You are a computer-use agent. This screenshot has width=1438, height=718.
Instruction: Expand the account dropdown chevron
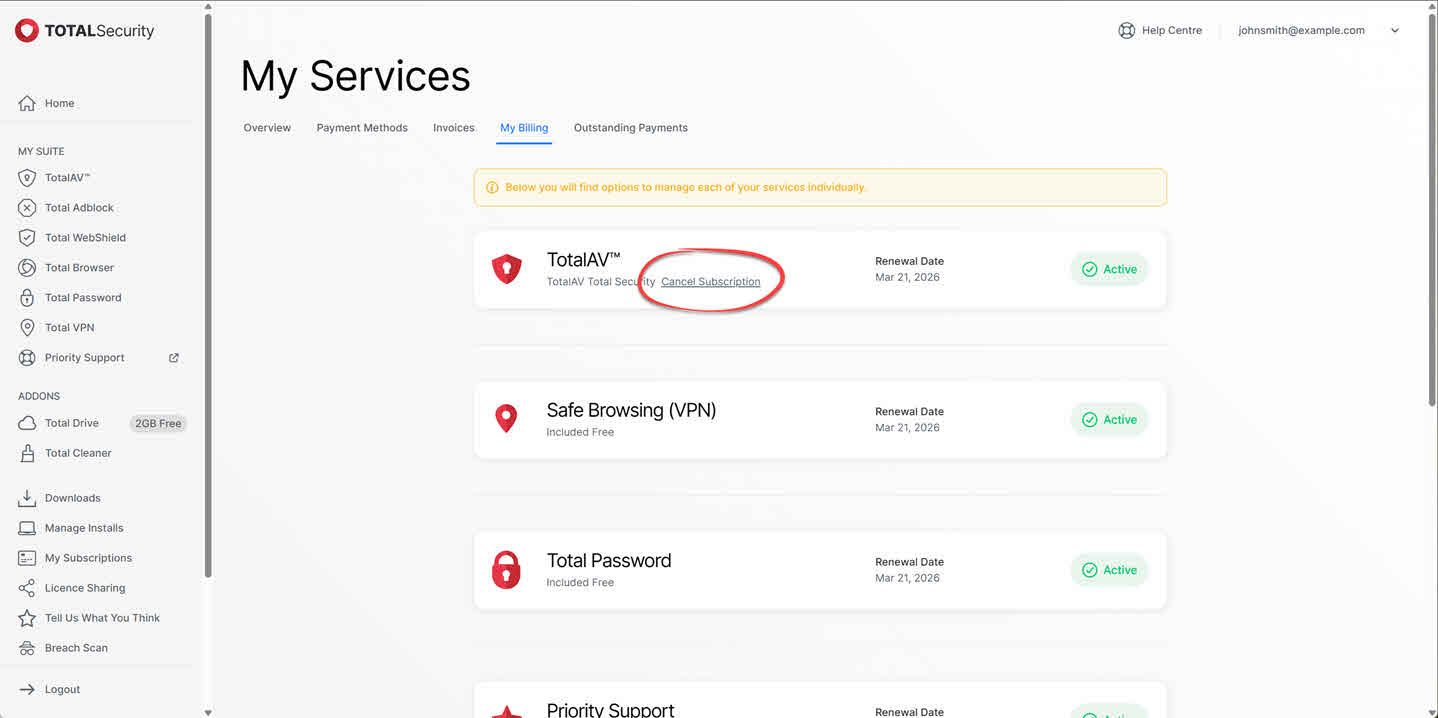coord(1395,31)
